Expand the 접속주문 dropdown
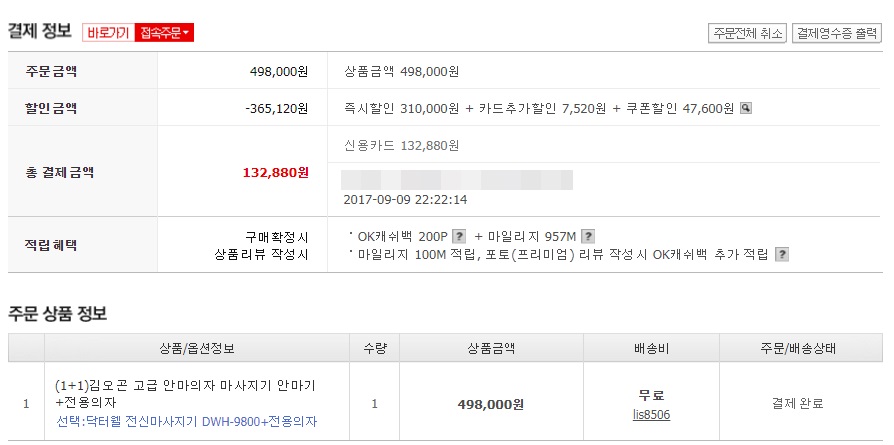This screenshot has height=445, width=894. [x=164, y=33]
